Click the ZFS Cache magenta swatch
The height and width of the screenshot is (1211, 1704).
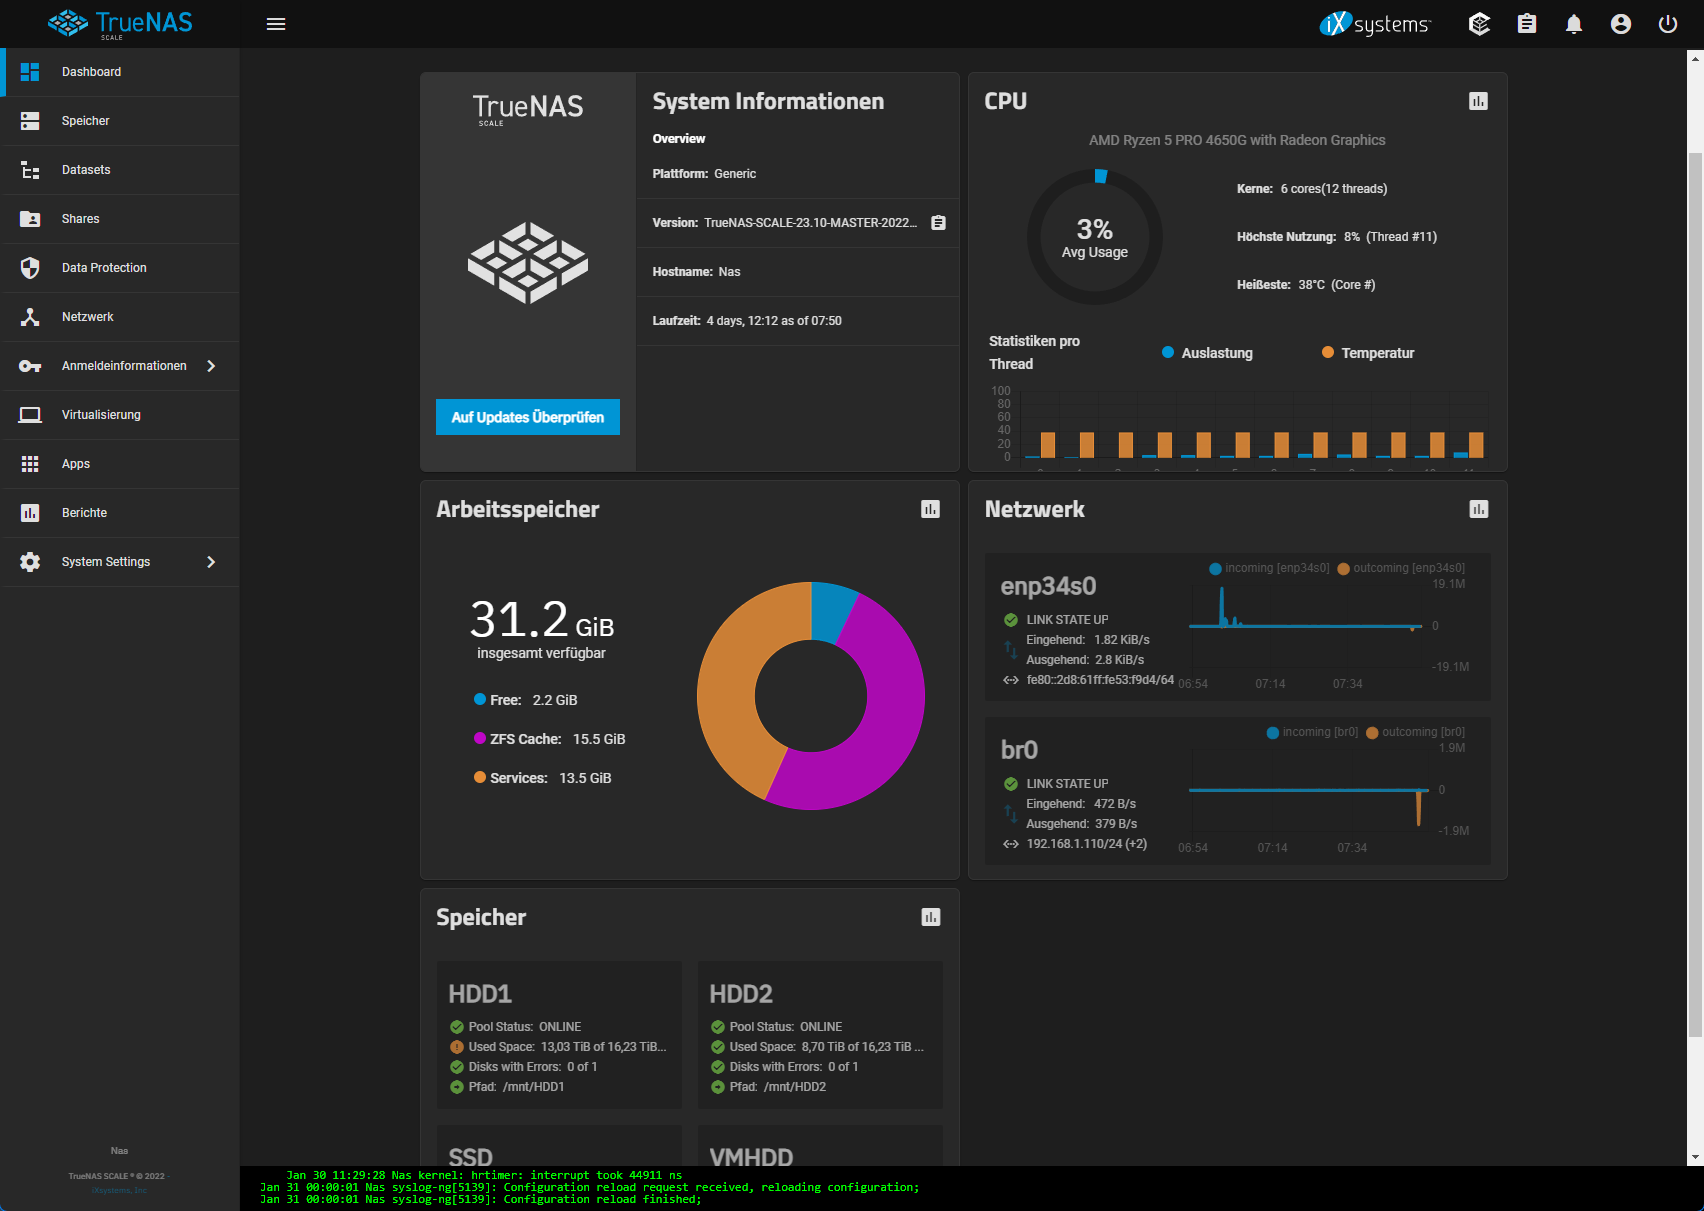(x=480, y=738)
